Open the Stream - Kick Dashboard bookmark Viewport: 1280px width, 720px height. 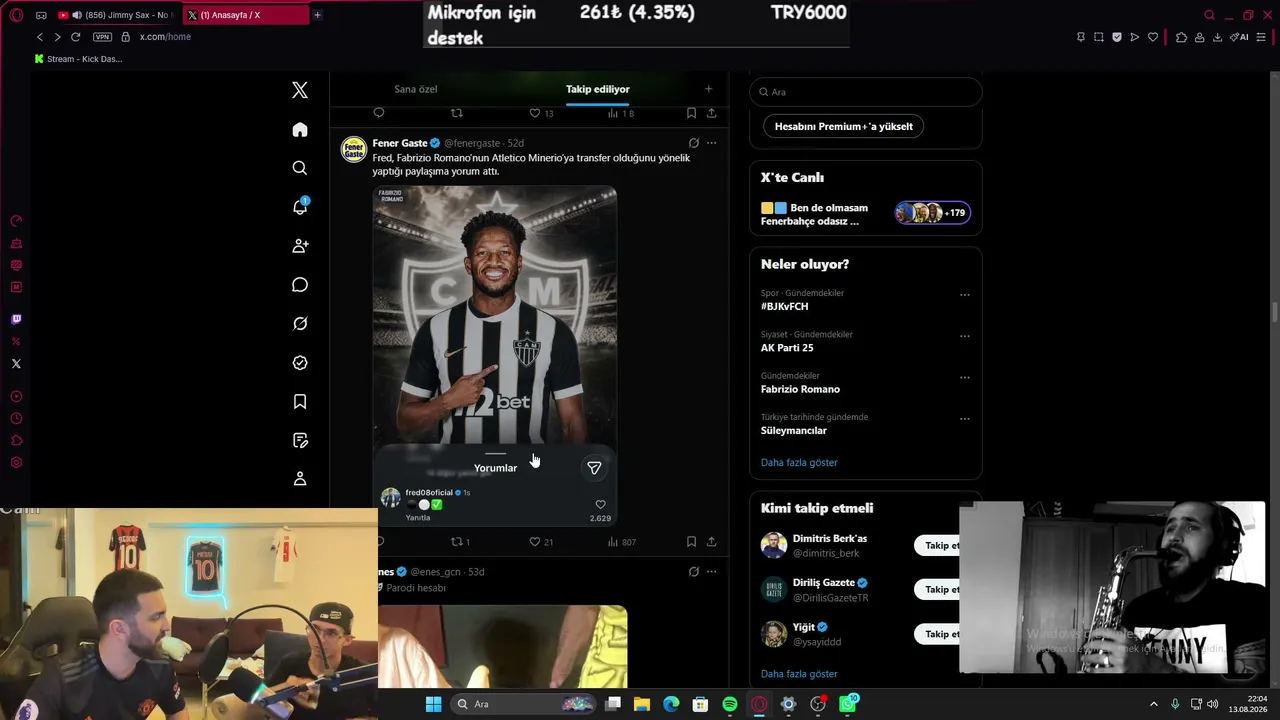tap(78, 59)
